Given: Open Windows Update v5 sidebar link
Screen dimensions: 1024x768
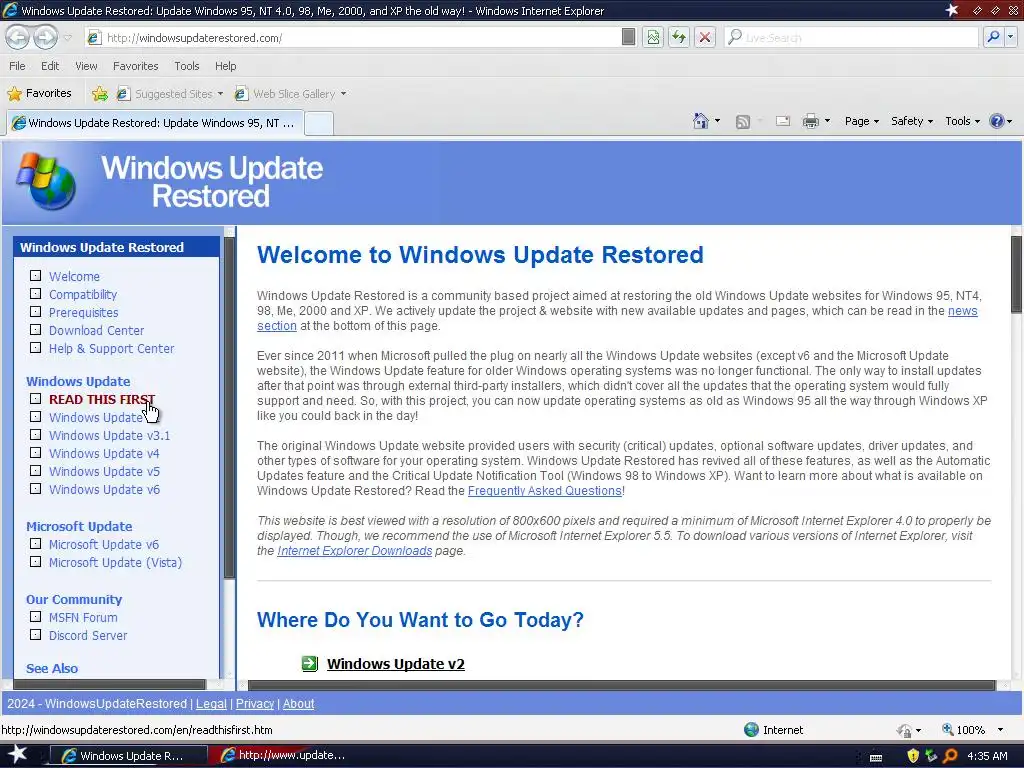Looking at the screenshot, I should (104, 472).
